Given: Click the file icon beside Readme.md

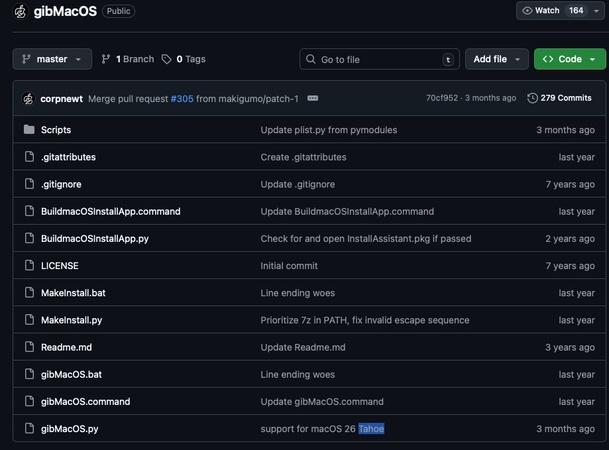Looking at the screenshot, I should pos(29,347).
